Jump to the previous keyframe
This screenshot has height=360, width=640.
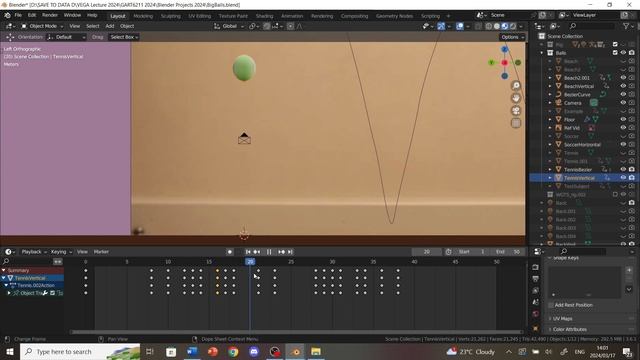[257, 252]
